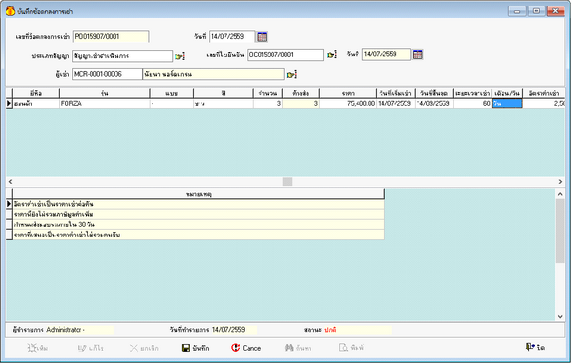Click the ยกเลิก (Void) button with the X icon
572x364 pixels.
[144, 348]
